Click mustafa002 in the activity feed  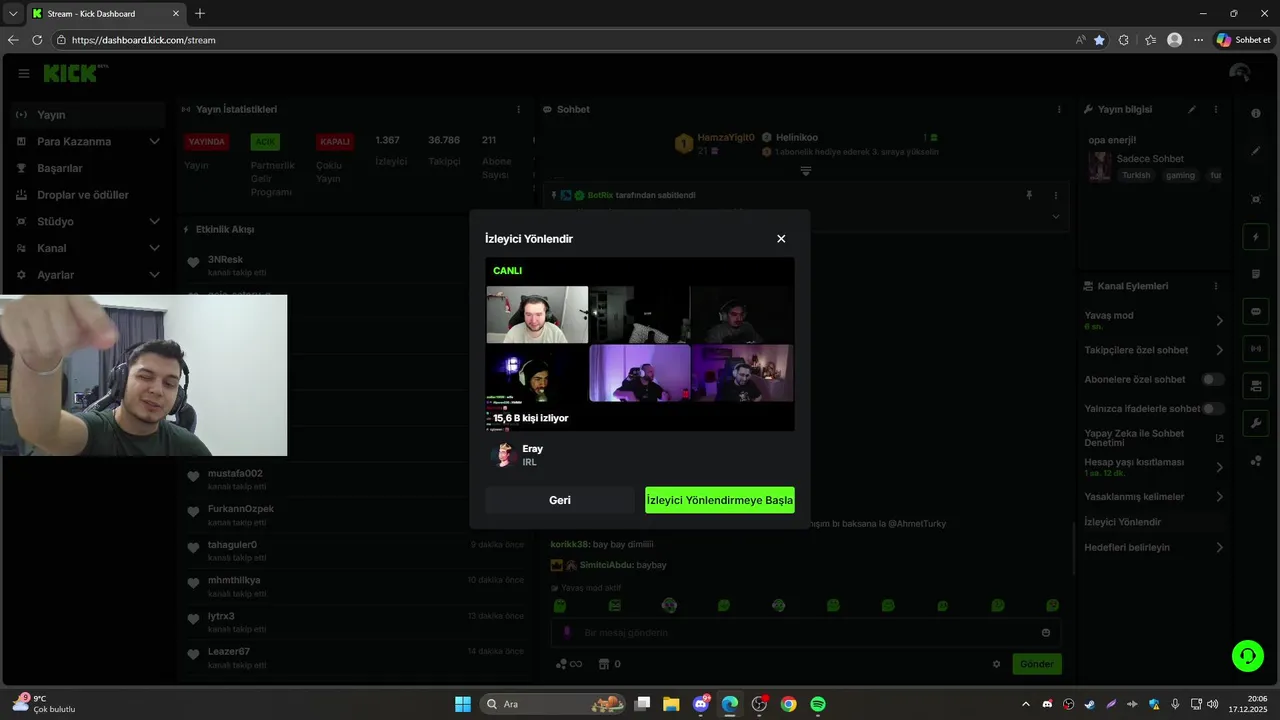tap(235, 473)
